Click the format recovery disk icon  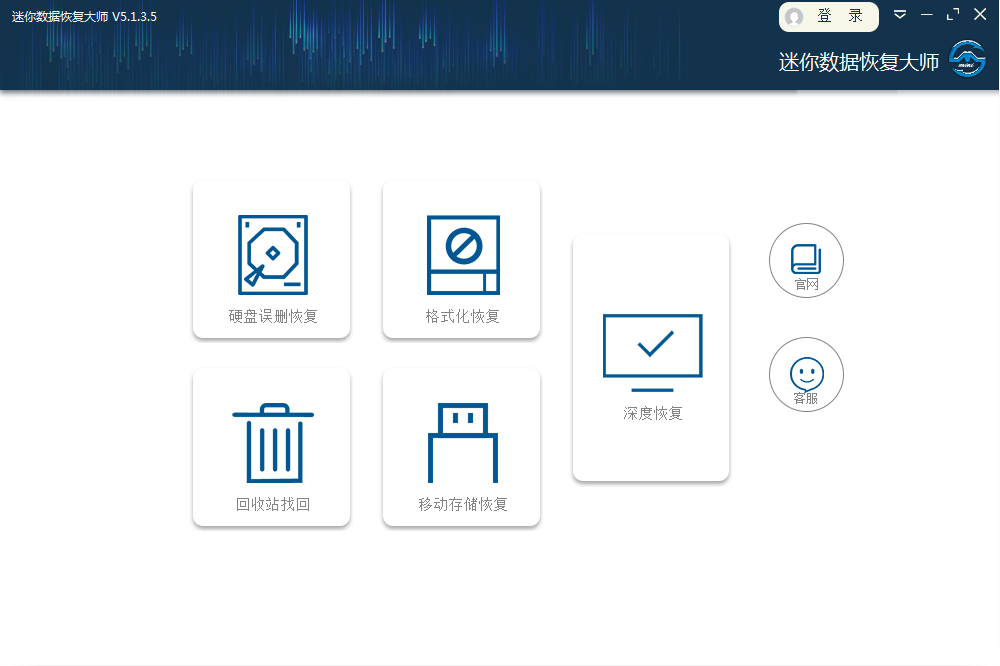(x=462, y=255)
